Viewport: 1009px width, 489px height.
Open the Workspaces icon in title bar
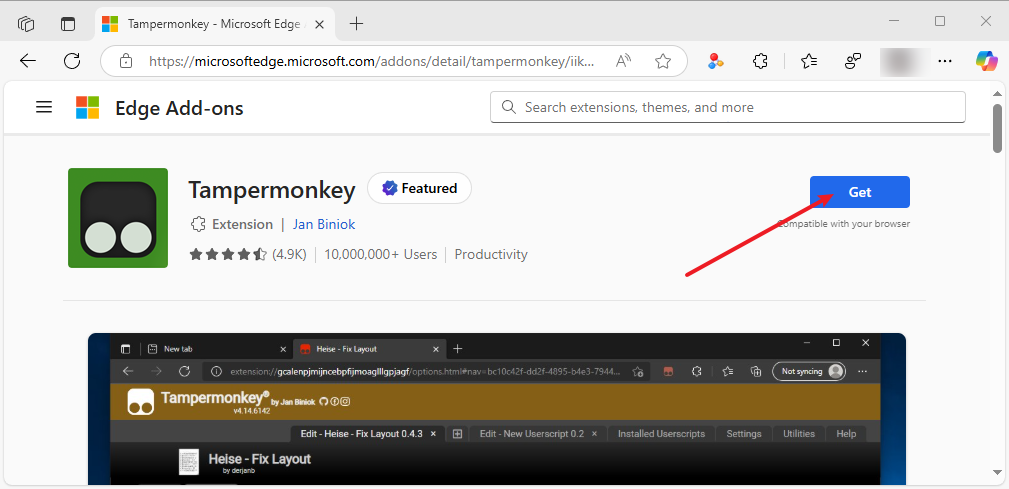point(26,23)
